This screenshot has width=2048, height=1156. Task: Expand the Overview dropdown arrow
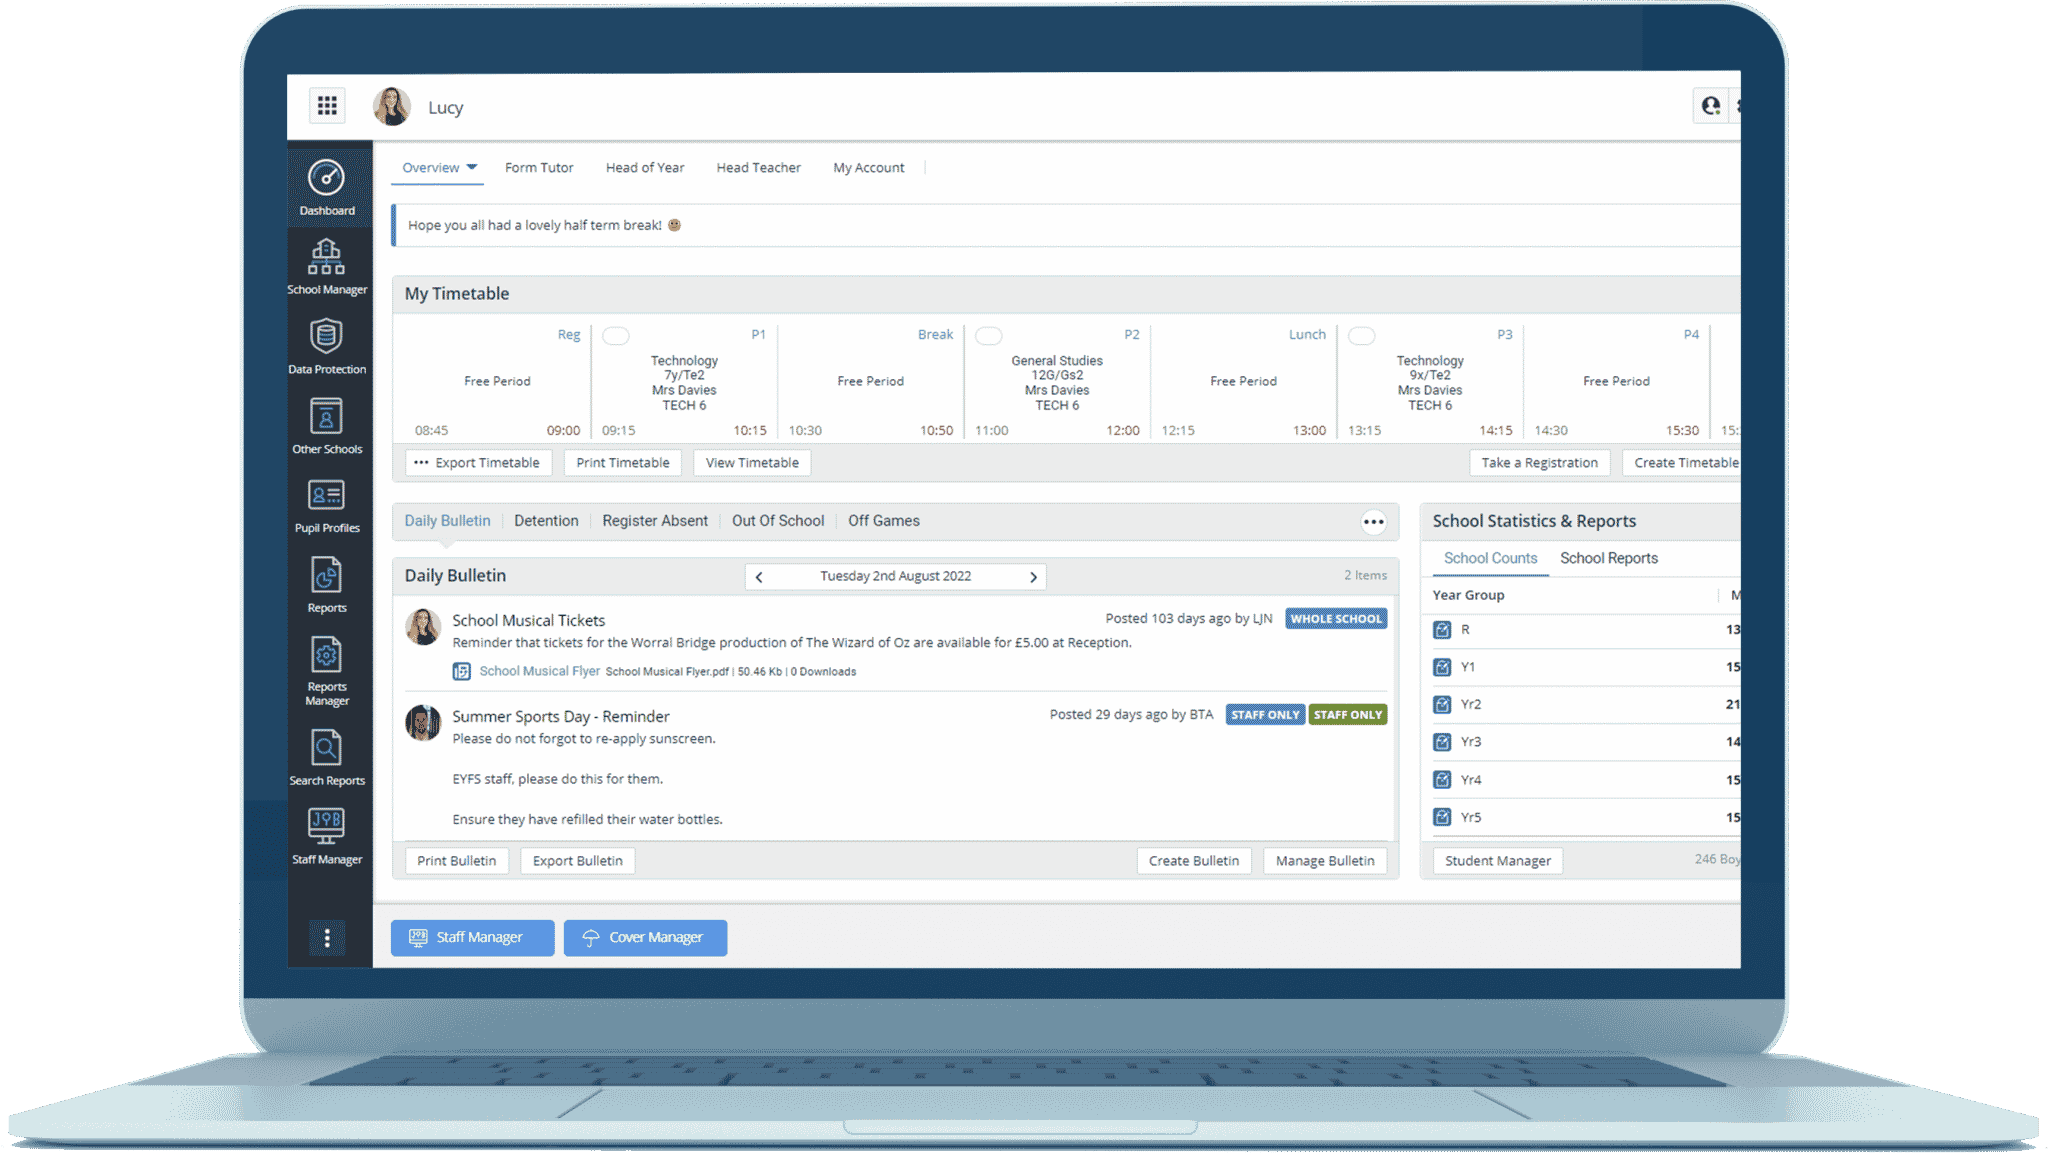[472, 167]
